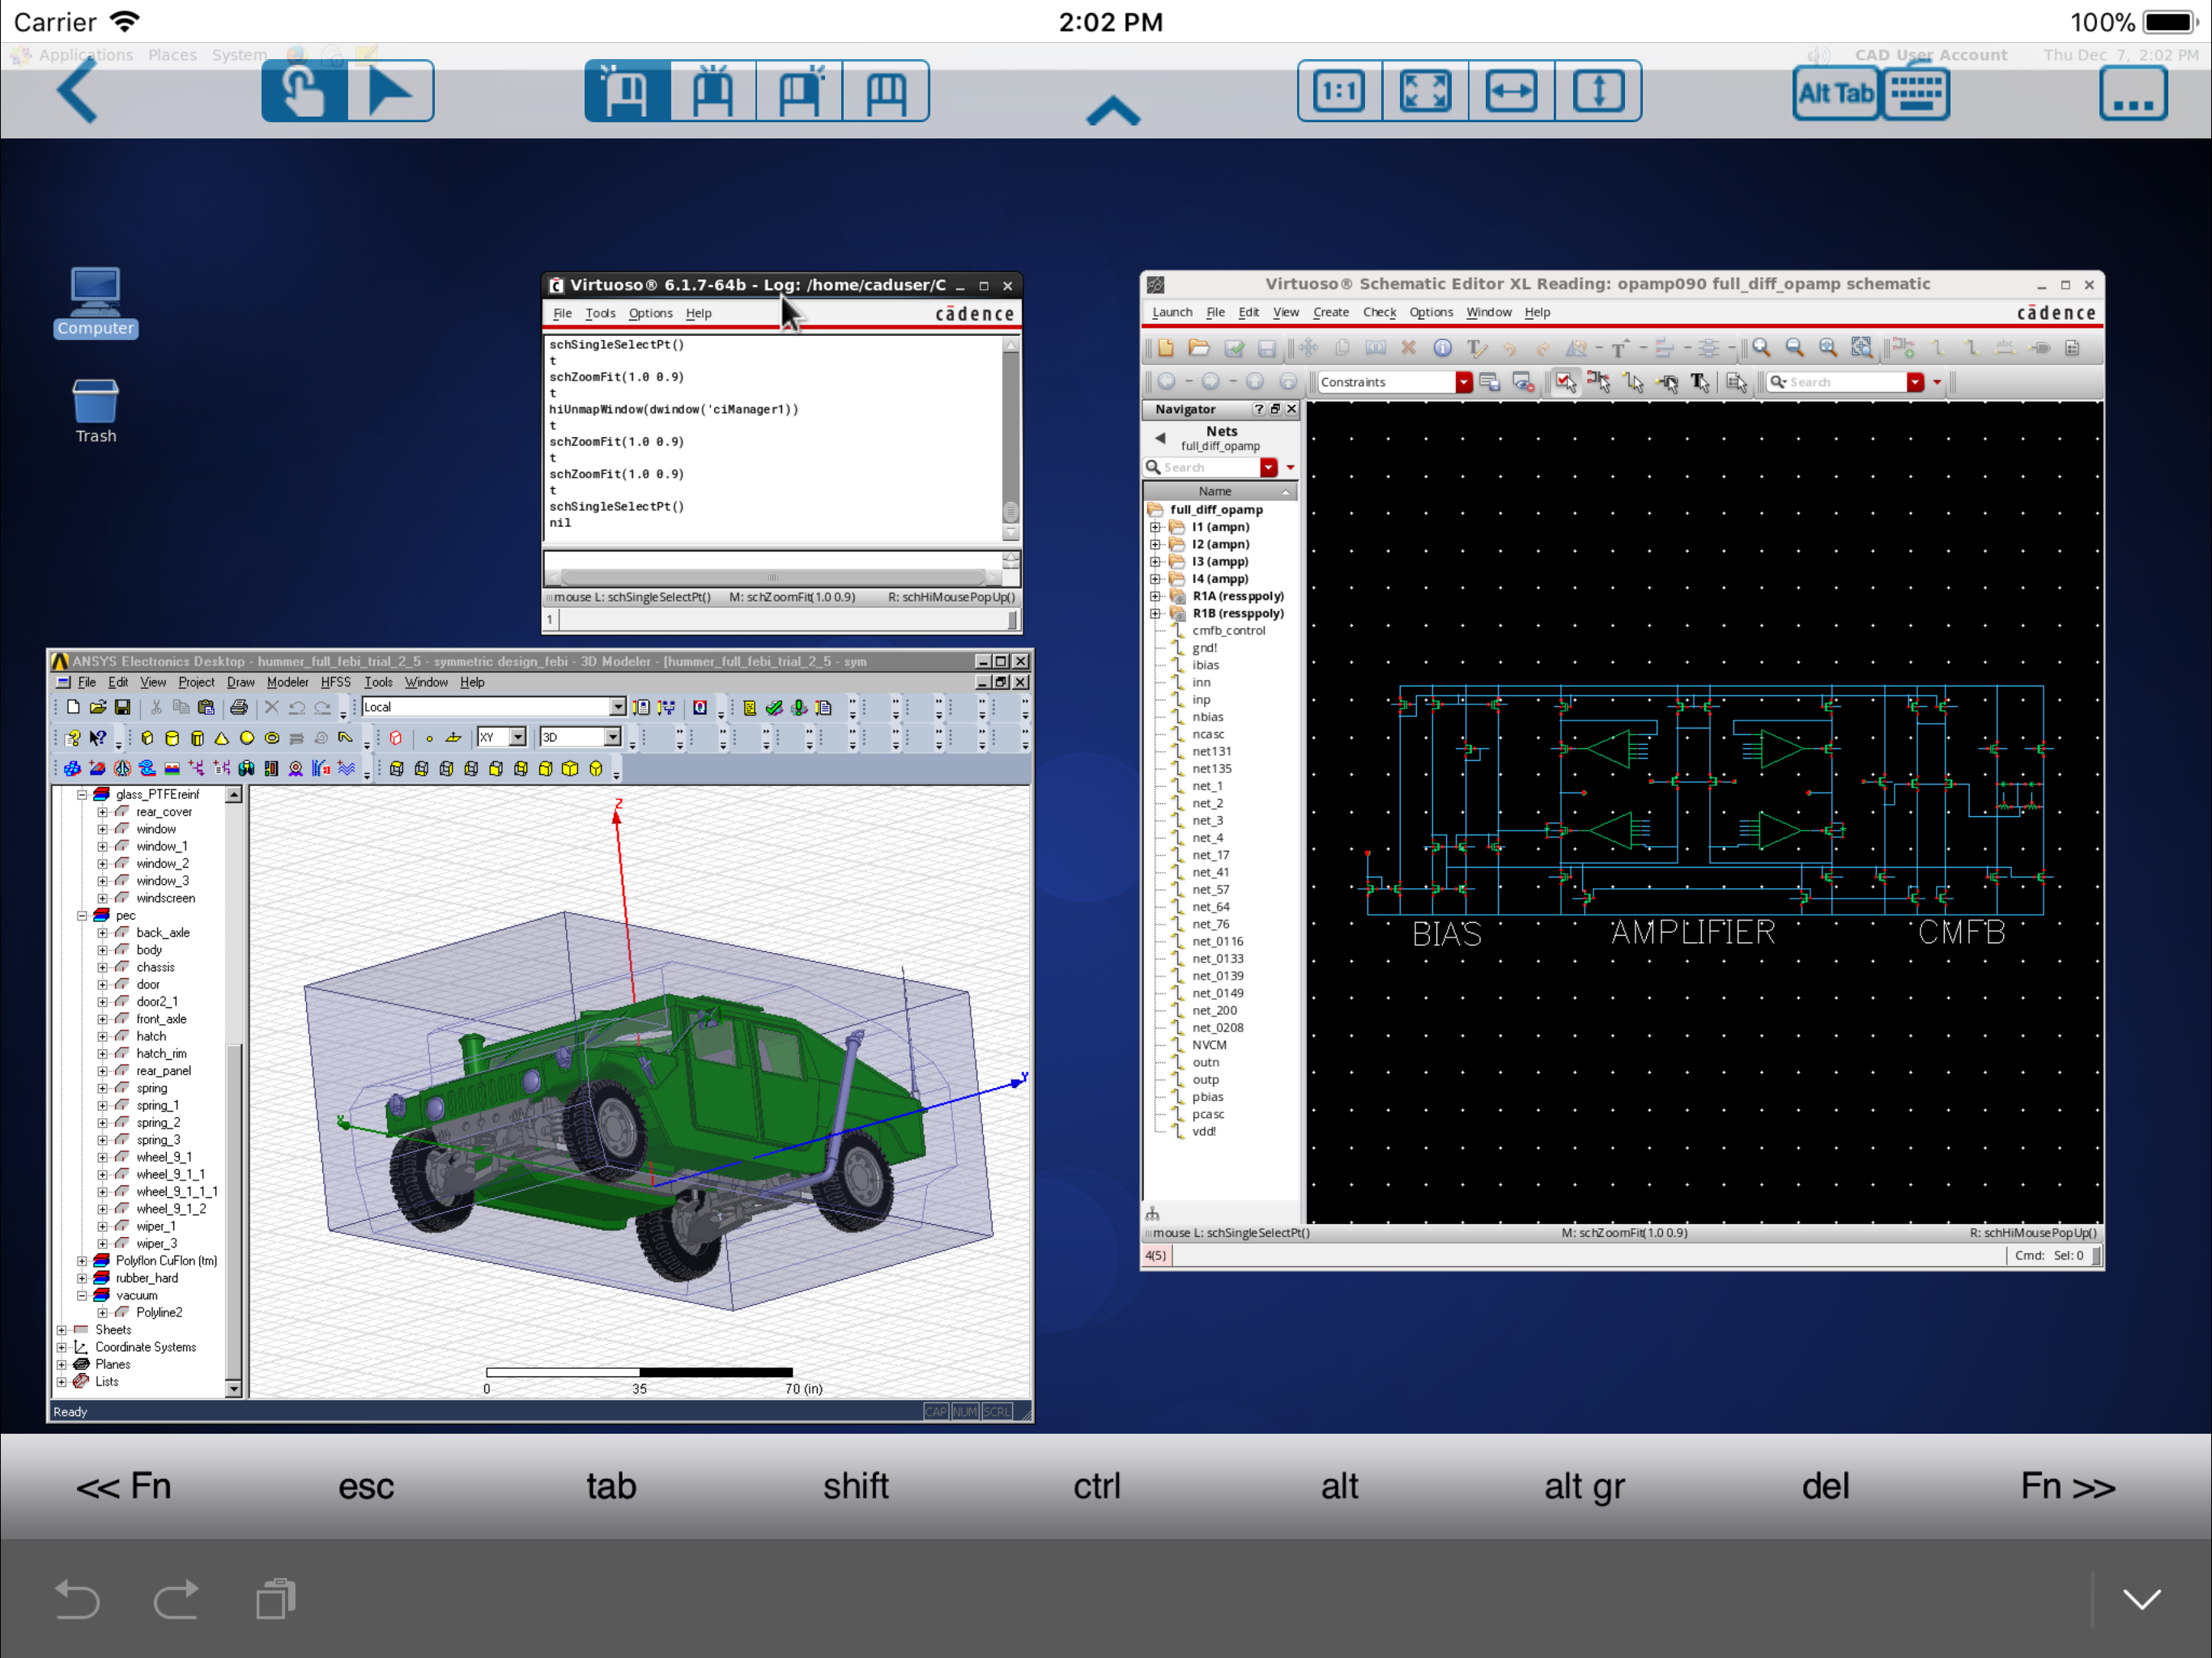Collapse the glass_PTFEreinf tree node
The width and height of the screenshot is (2212, 1658).
[x=82, y=794]
